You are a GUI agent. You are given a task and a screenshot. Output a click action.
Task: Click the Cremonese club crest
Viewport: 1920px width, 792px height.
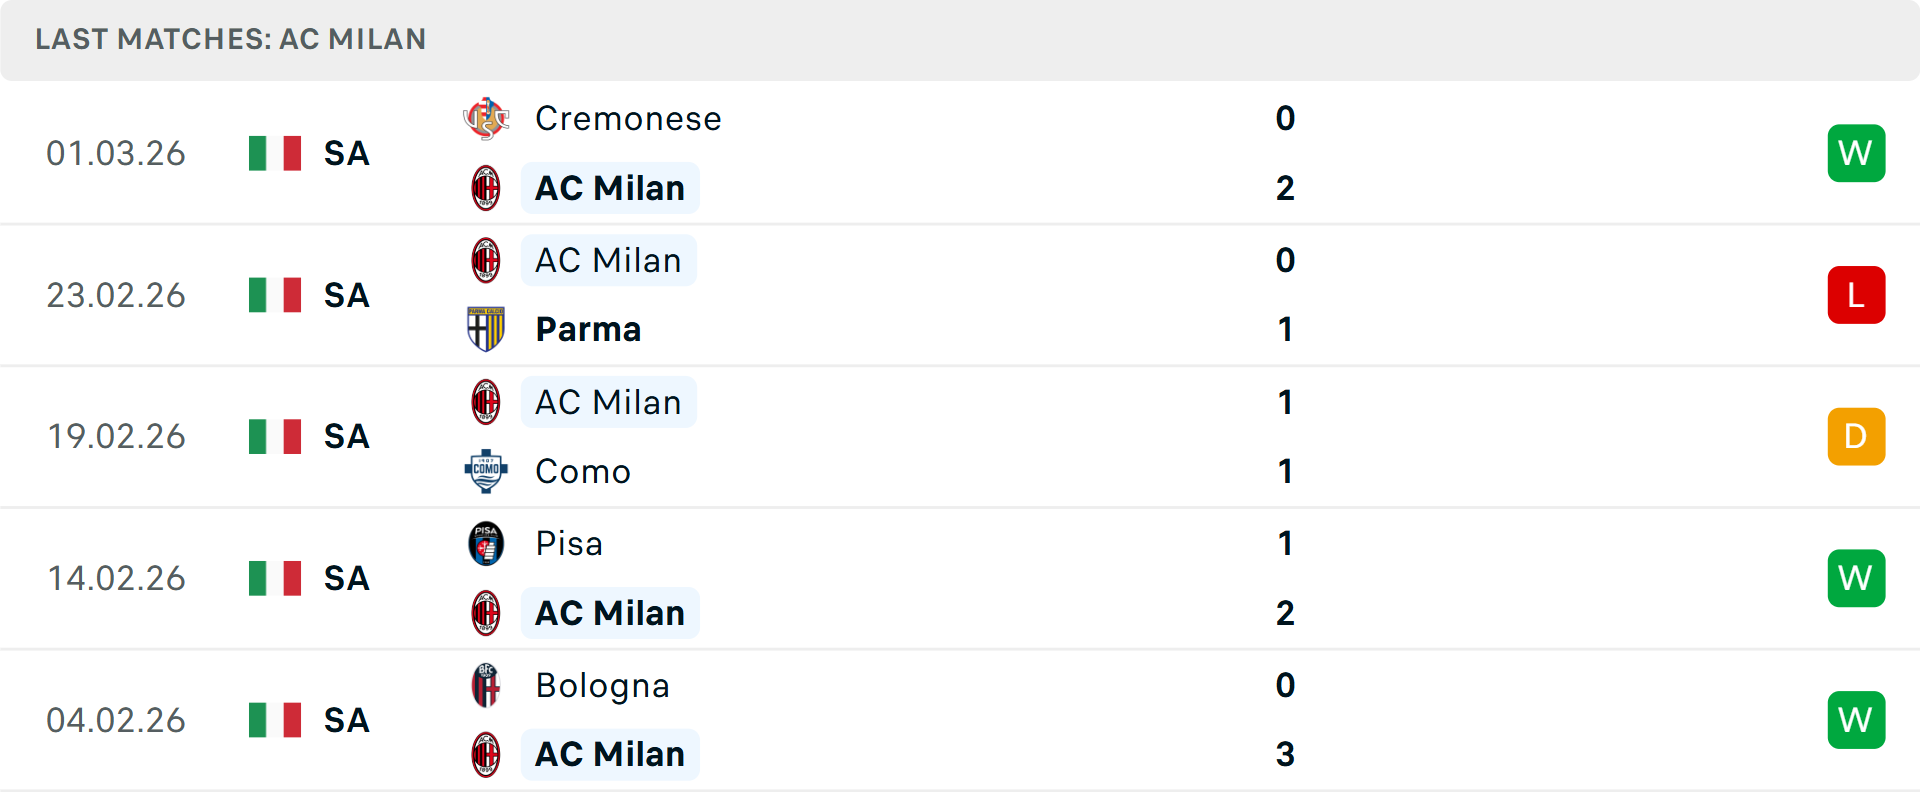point(487,116)
